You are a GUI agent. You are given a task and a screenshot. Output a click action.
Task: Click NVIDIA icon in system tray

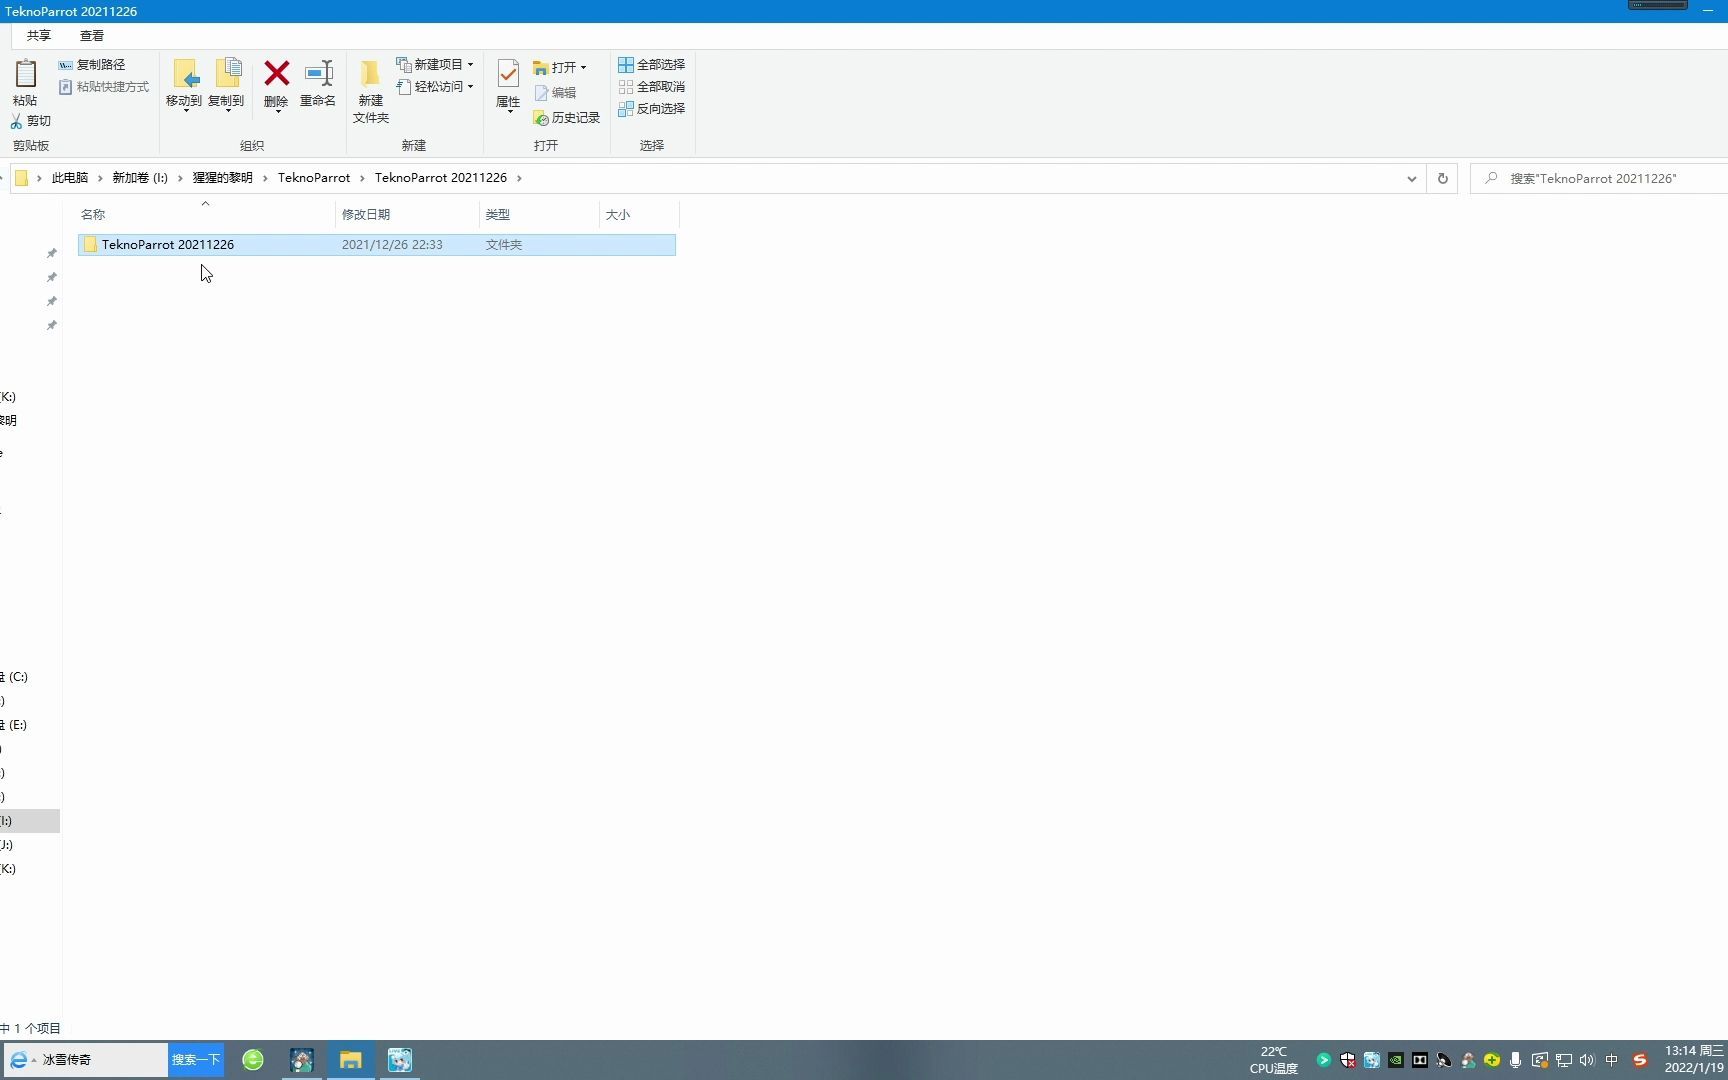1396,1060
